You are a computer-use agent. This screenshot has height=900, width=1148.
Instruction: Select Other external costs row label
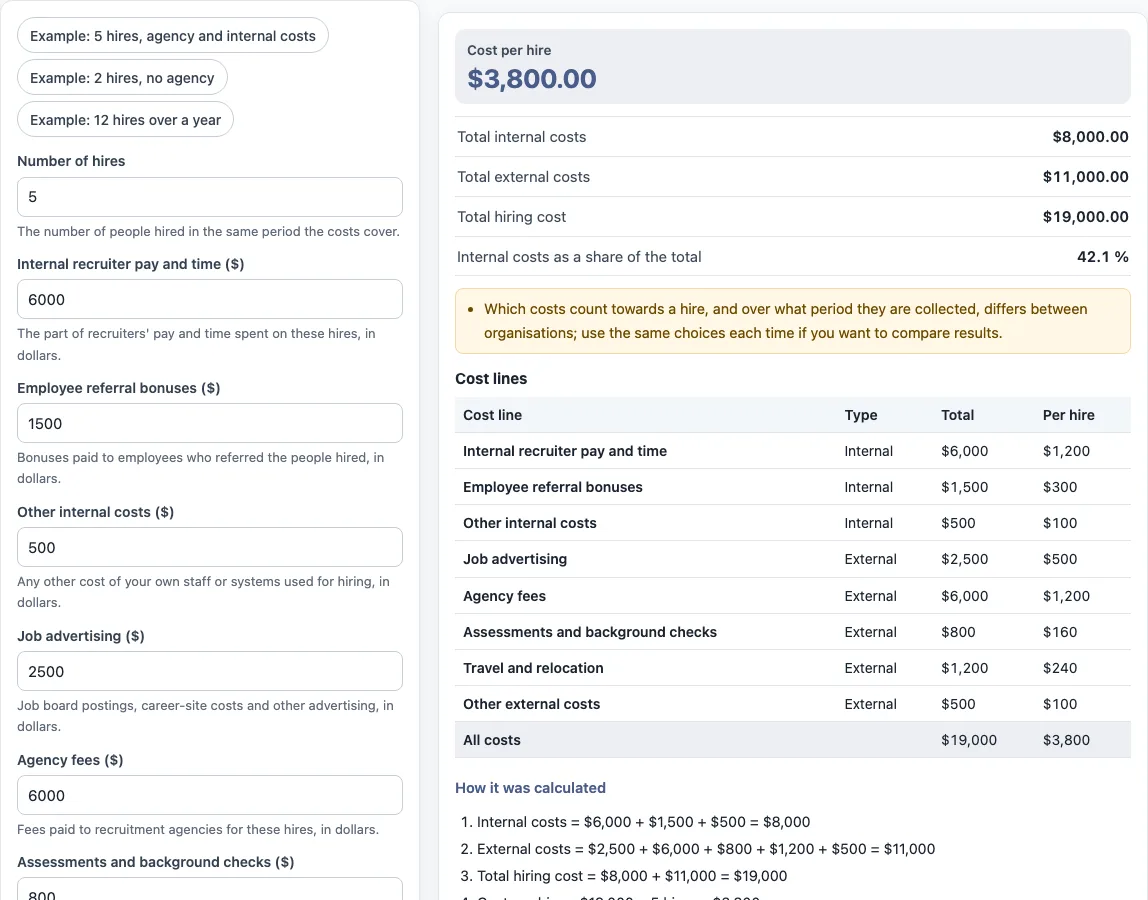coord(532,704)
